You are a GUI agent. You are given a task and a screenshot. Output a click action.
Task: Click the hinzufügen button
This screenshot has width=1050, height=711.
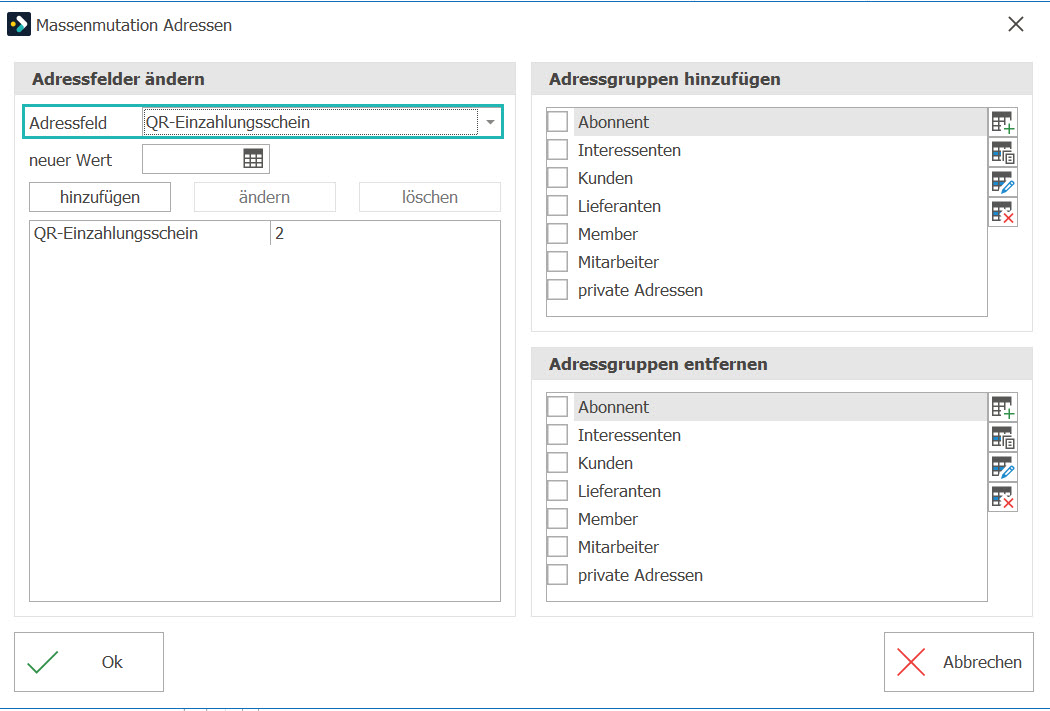click(100, 198)
